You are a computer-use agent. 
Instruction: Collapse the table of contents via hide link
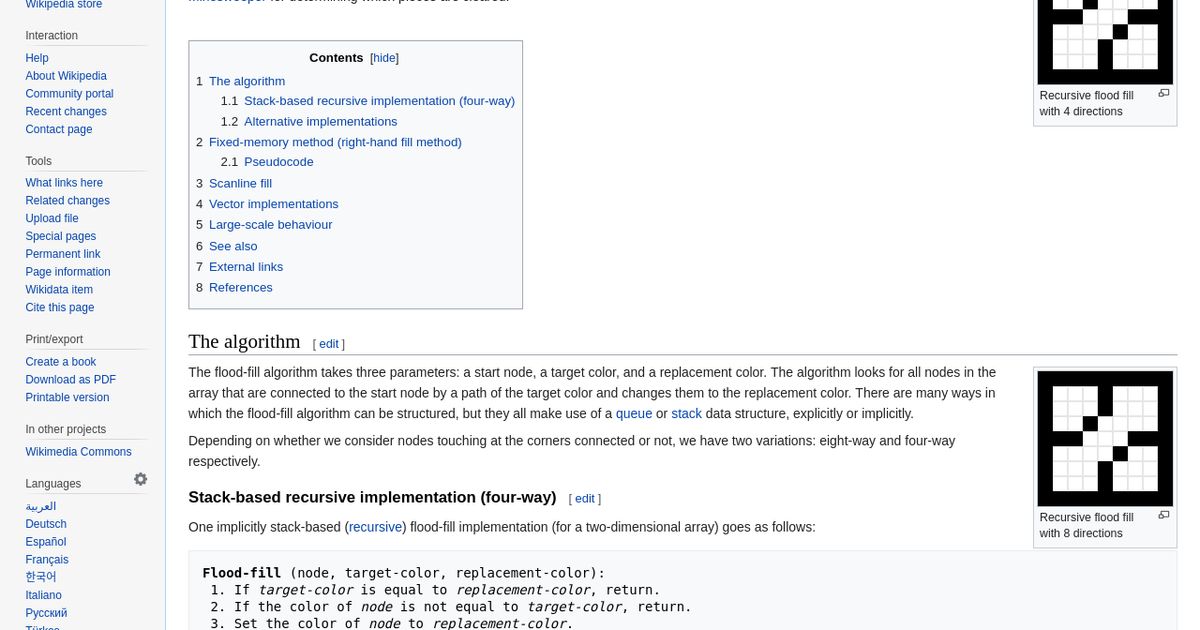click(x=384, y=57)
